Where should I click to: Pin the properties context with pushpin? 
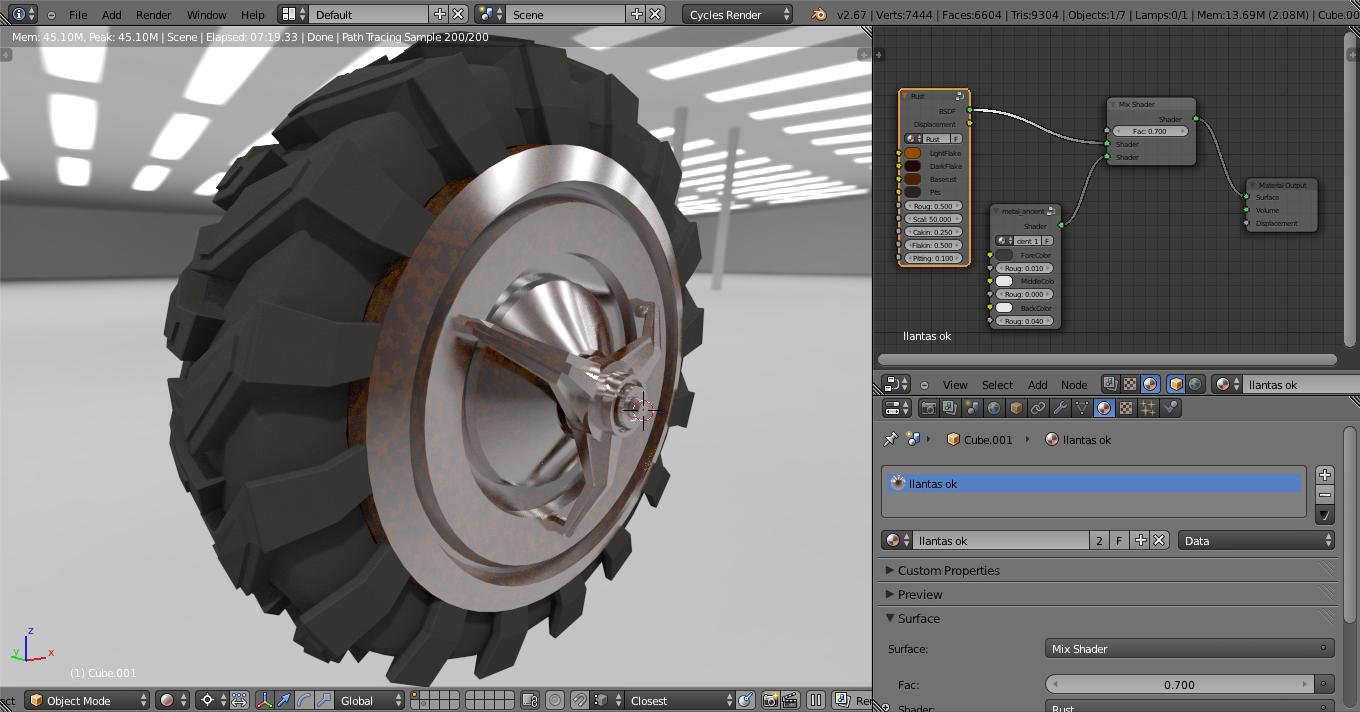890,440
